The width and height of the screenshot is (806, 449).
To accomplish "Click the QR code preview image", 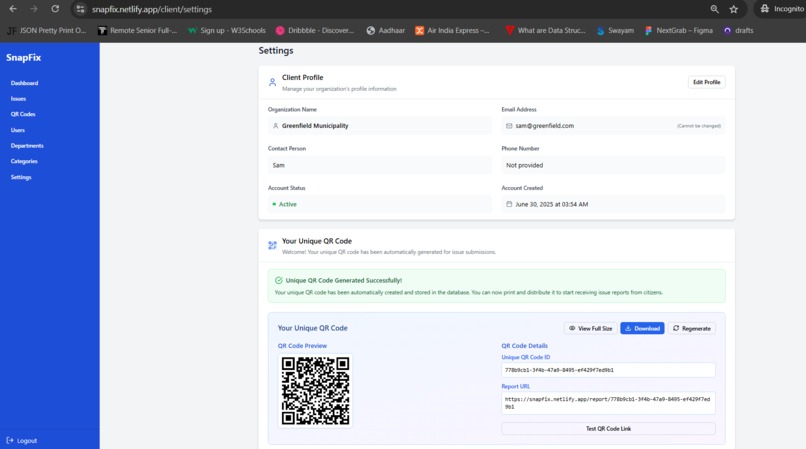I will [x=315, y=391].
